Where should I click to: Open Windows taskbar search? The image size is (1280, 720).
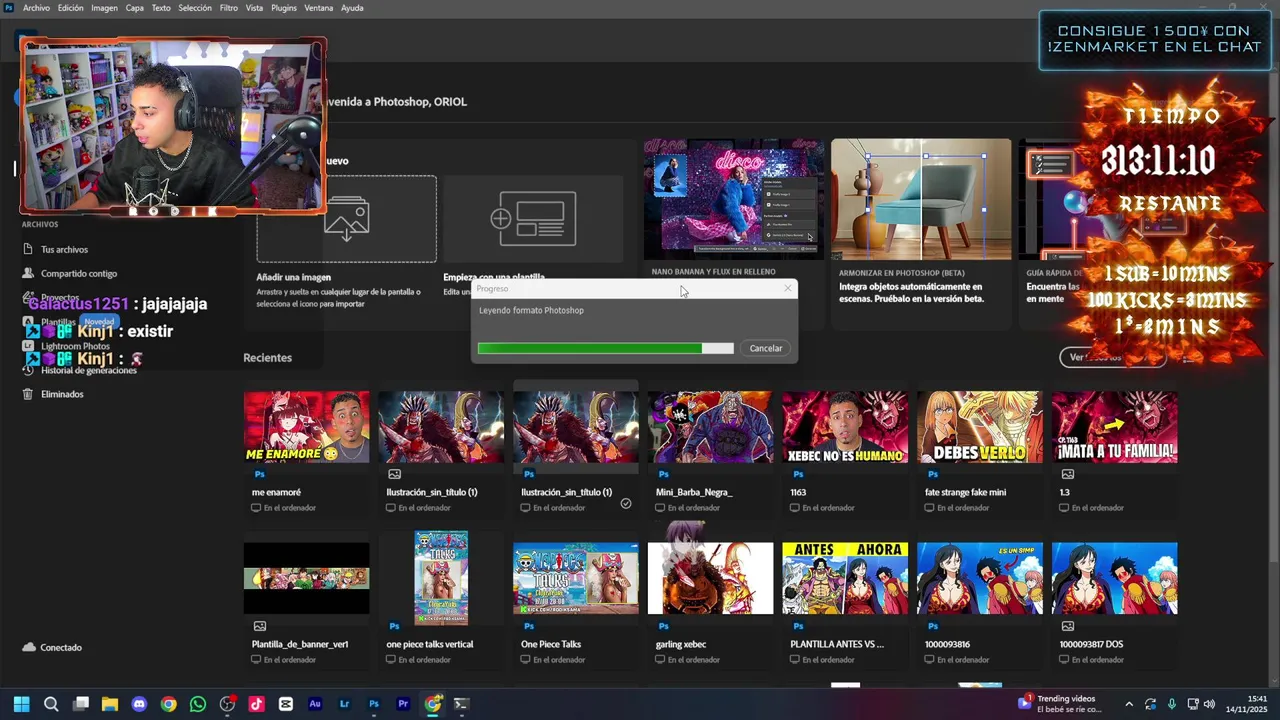(x=51, y=704)
